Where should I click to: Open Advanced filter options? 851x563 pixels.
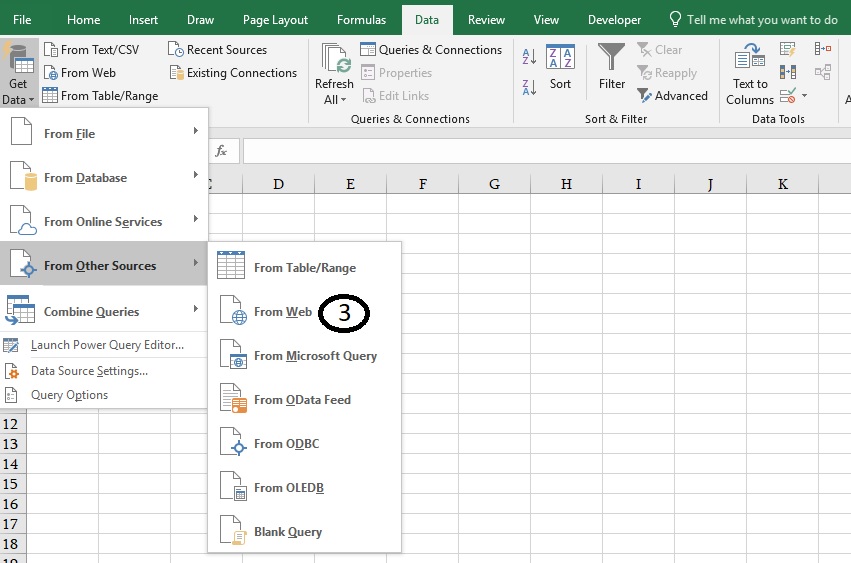(672, 96)
